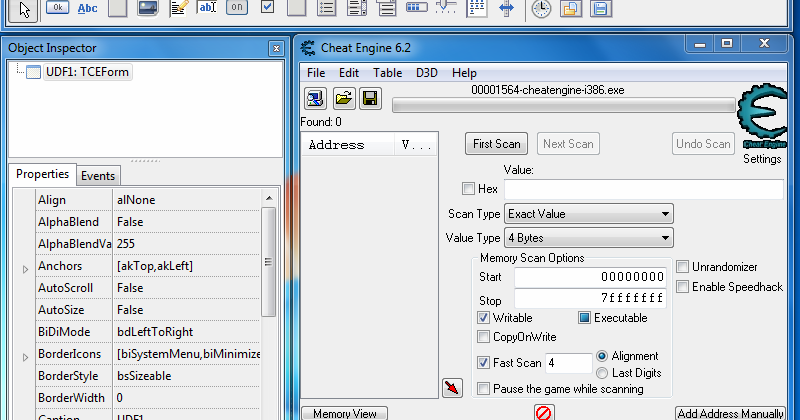
Task: Expand the Anchors property
Action: coord(25,269)
